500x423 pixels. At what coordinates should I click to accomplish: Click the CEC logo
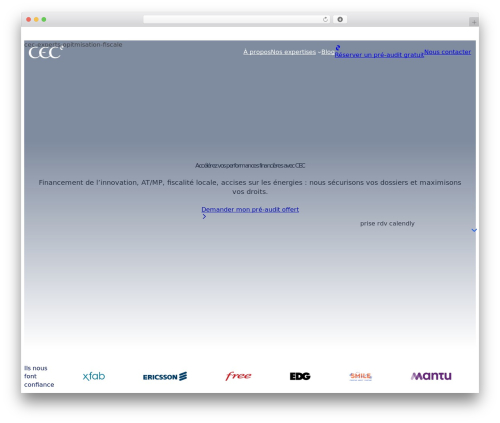tap(46, 53)
